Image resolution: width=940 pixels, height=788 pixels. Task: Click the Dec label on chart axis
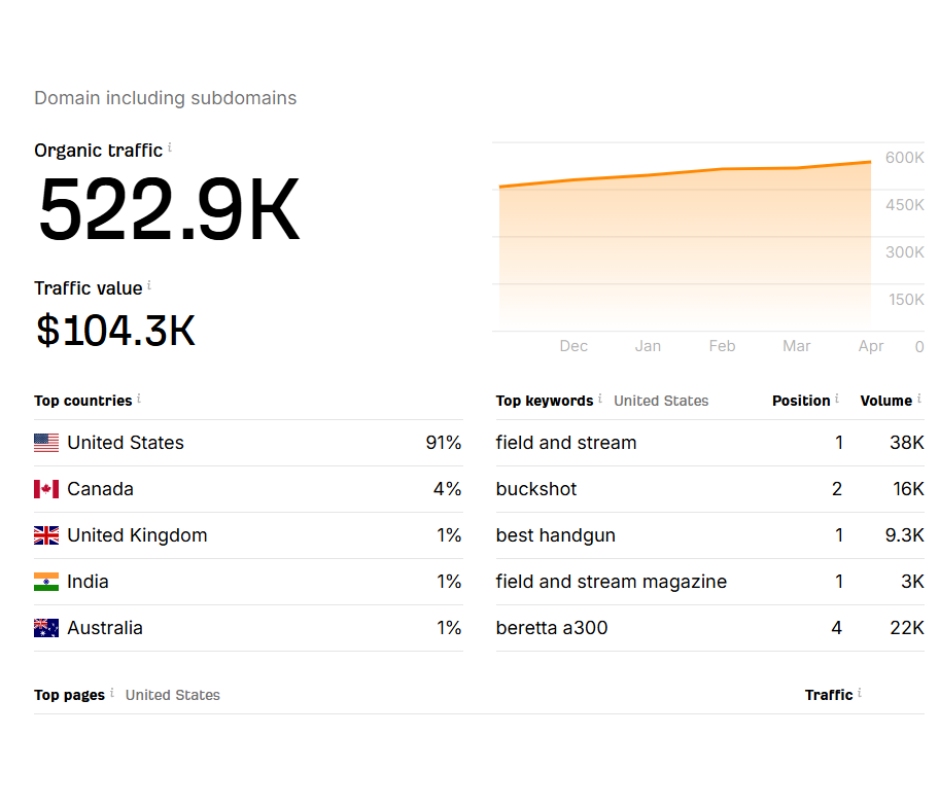pyautogui.click(x=573, y=346)
